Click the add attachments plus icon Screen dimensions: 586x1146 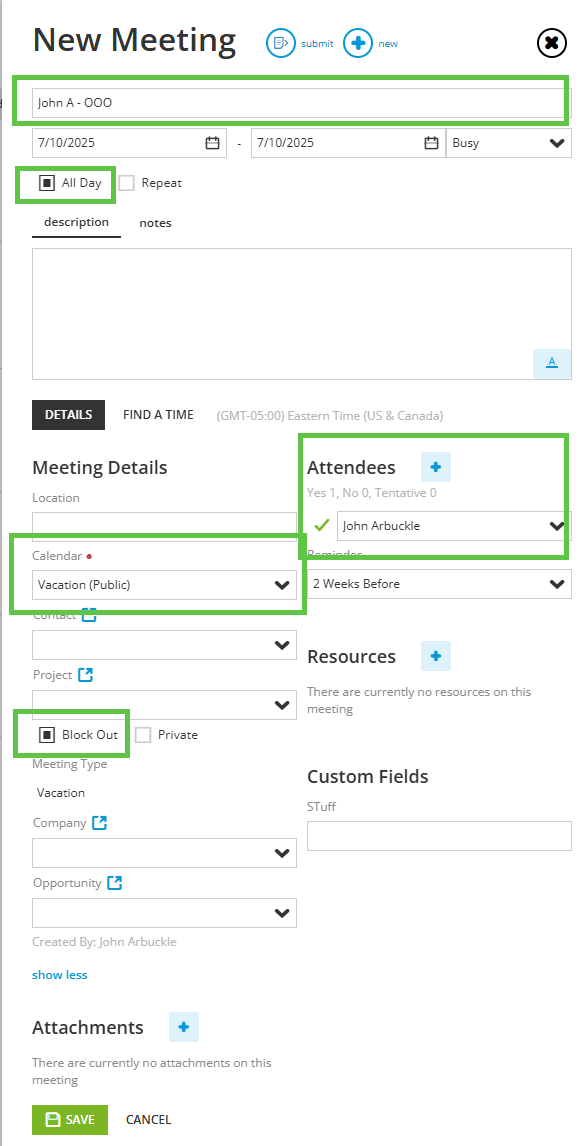click(184, 1027)
